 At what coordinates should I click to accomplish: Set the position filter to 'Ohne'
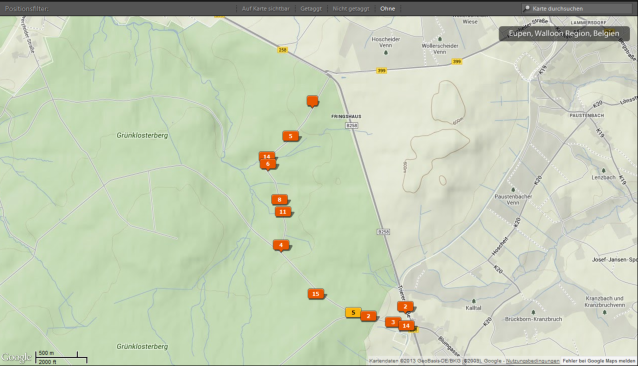coord(387,9)
